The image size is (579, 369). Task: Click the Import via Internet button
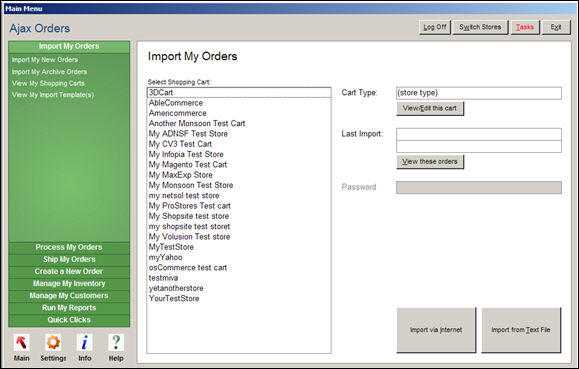[436, 330]
